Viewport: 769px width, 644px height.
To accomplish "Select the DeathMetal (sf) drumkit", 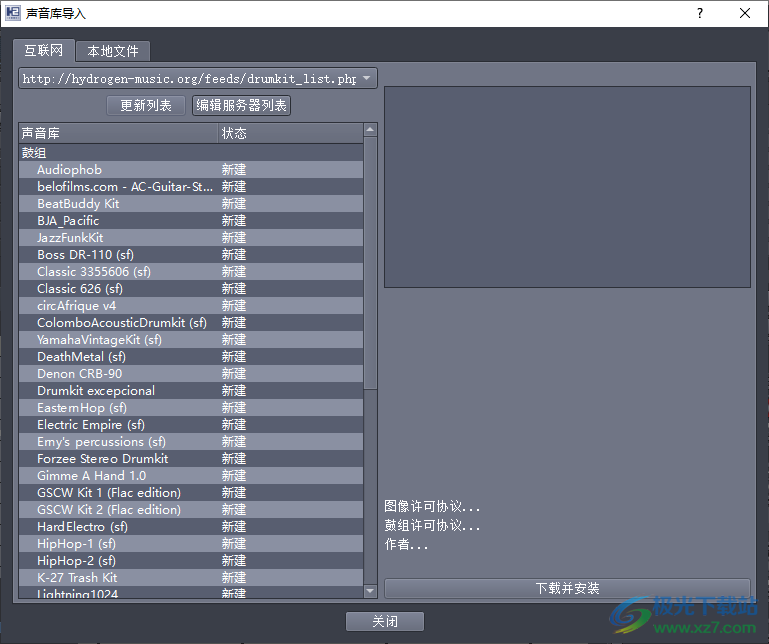I will coord(191,357).
